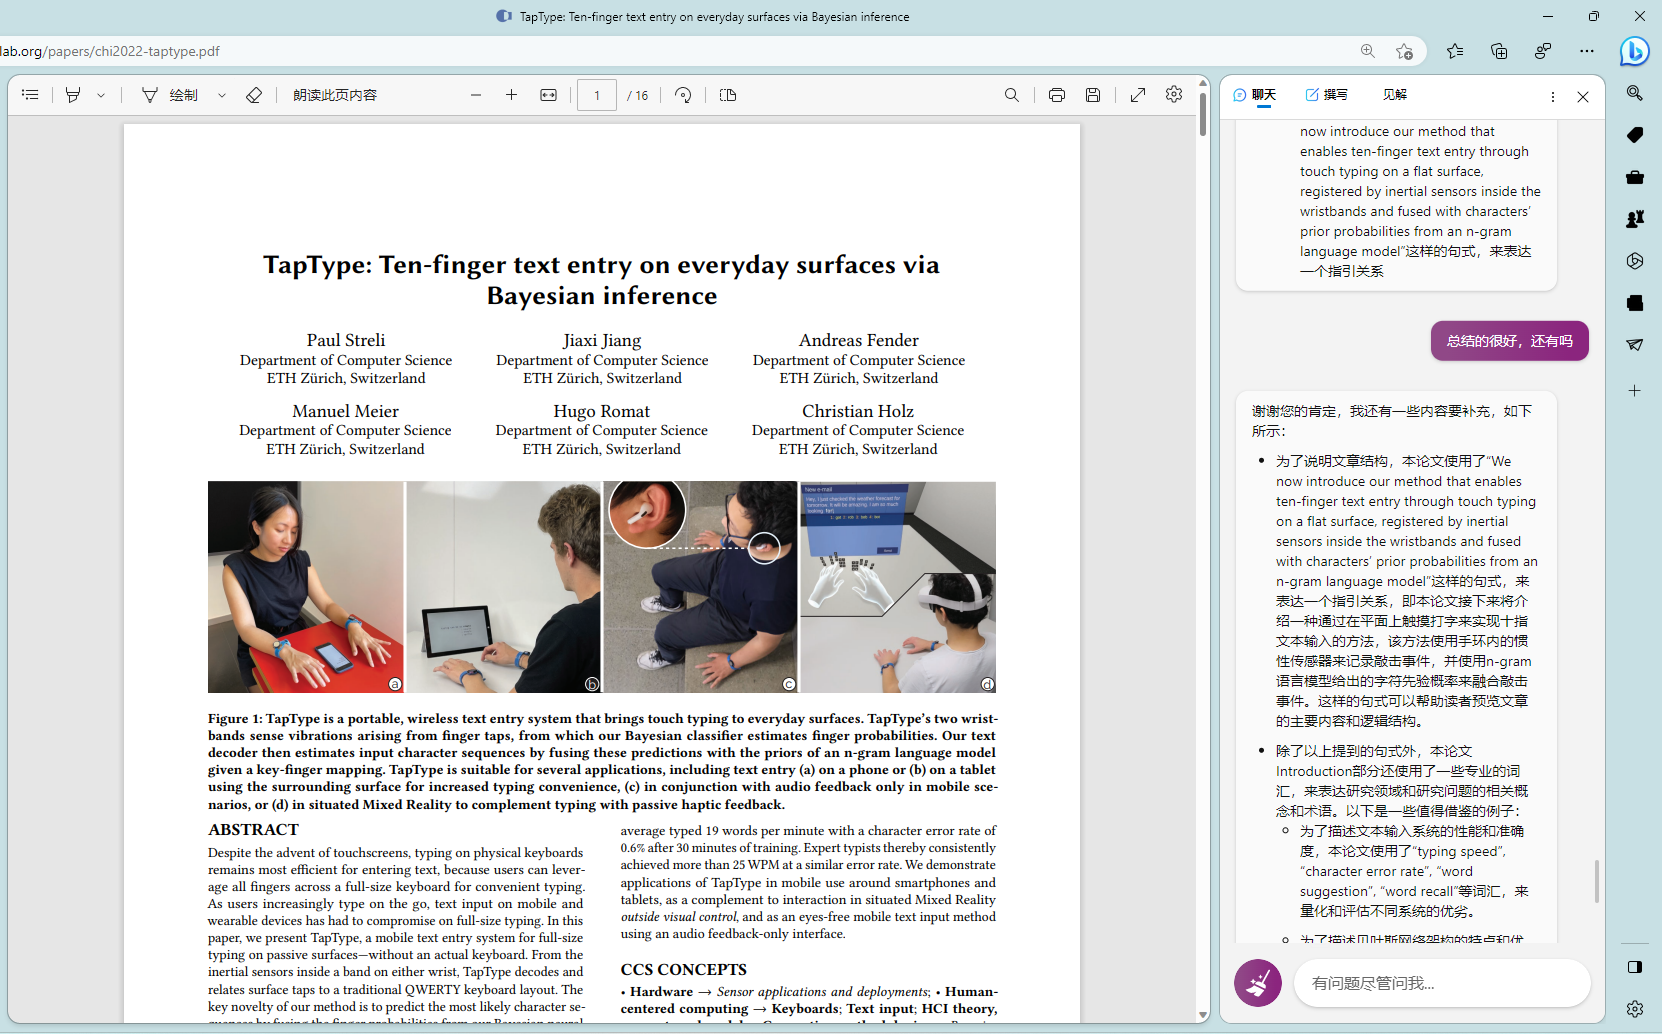The height and width of the screenshot is (1034, 1662).
Task: Click the fit to width icon
Action: pos(548,95)
